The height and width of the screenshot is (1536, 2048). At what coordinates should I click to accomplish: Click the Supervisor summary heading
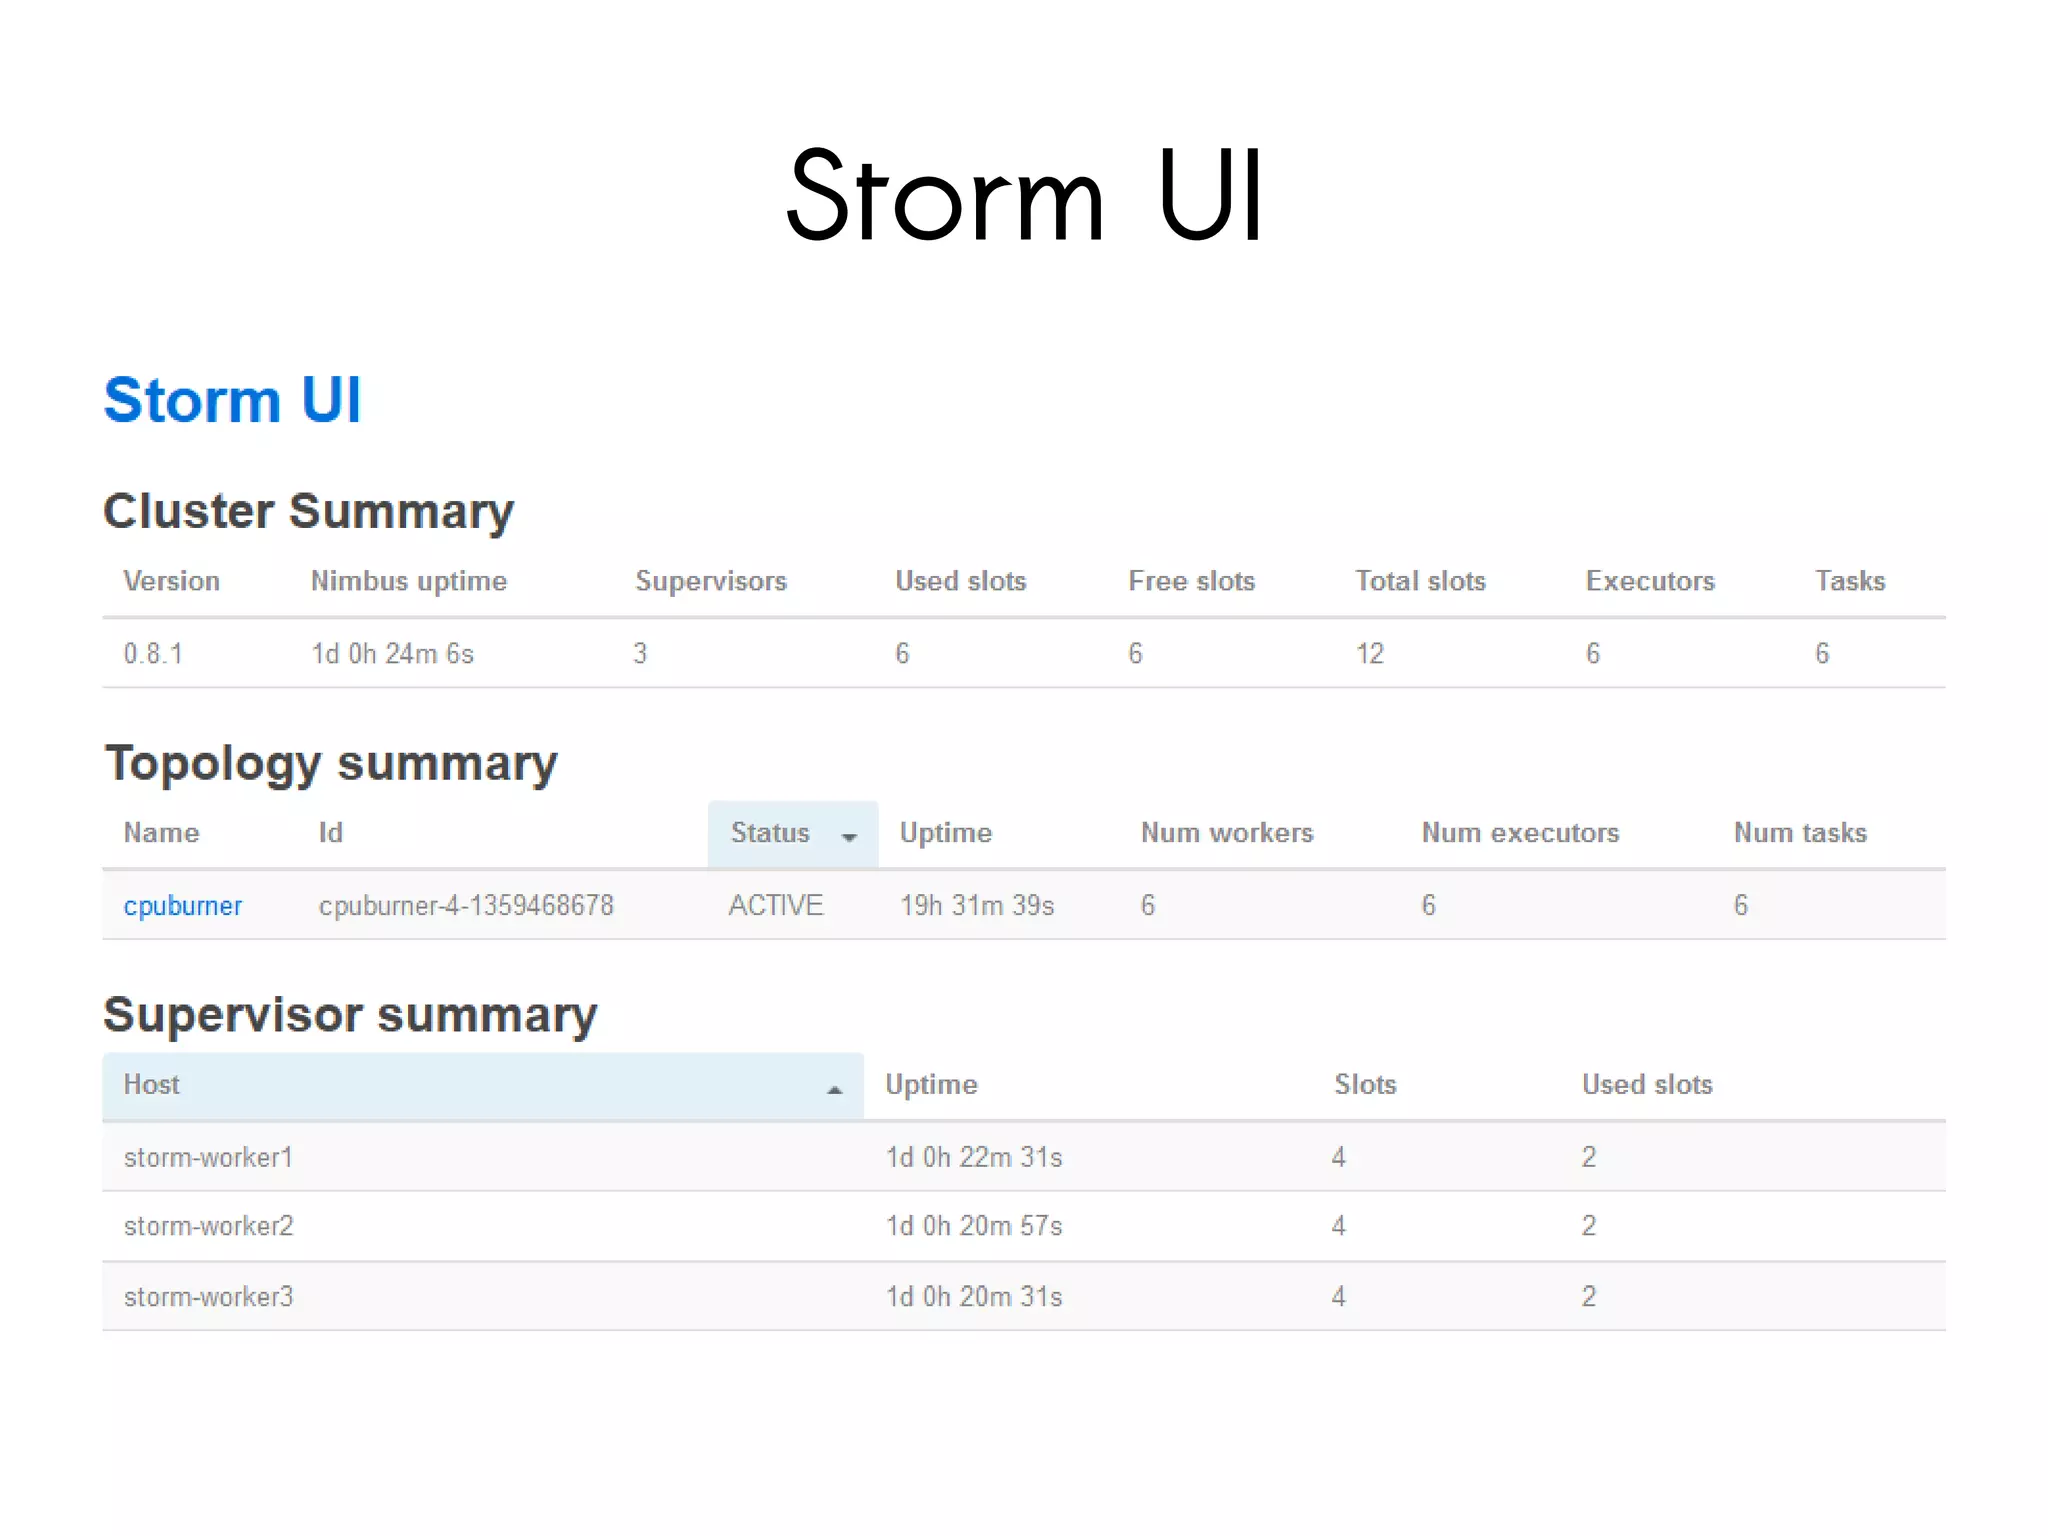point(350,1016)
